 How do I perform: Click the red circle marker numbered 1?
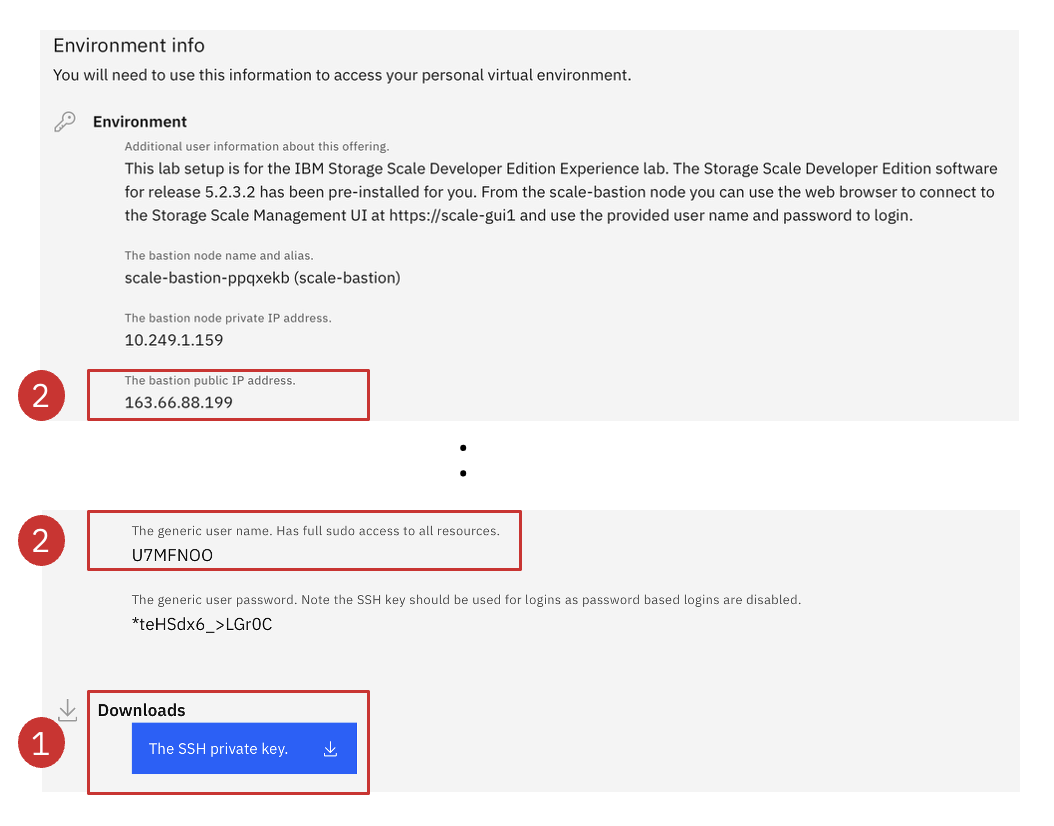41,744
